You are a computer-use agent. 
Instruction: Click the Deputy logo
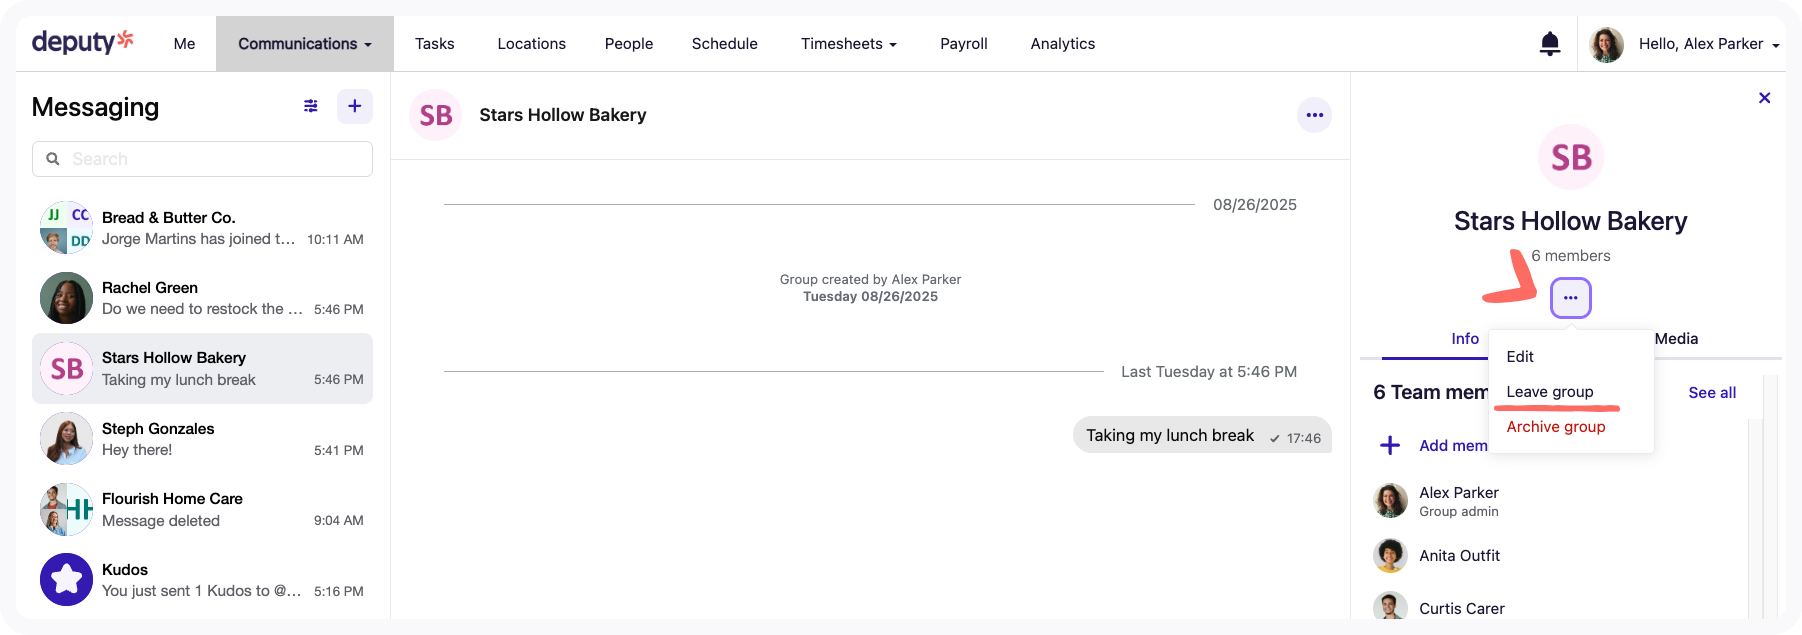(x=82, y=42)
